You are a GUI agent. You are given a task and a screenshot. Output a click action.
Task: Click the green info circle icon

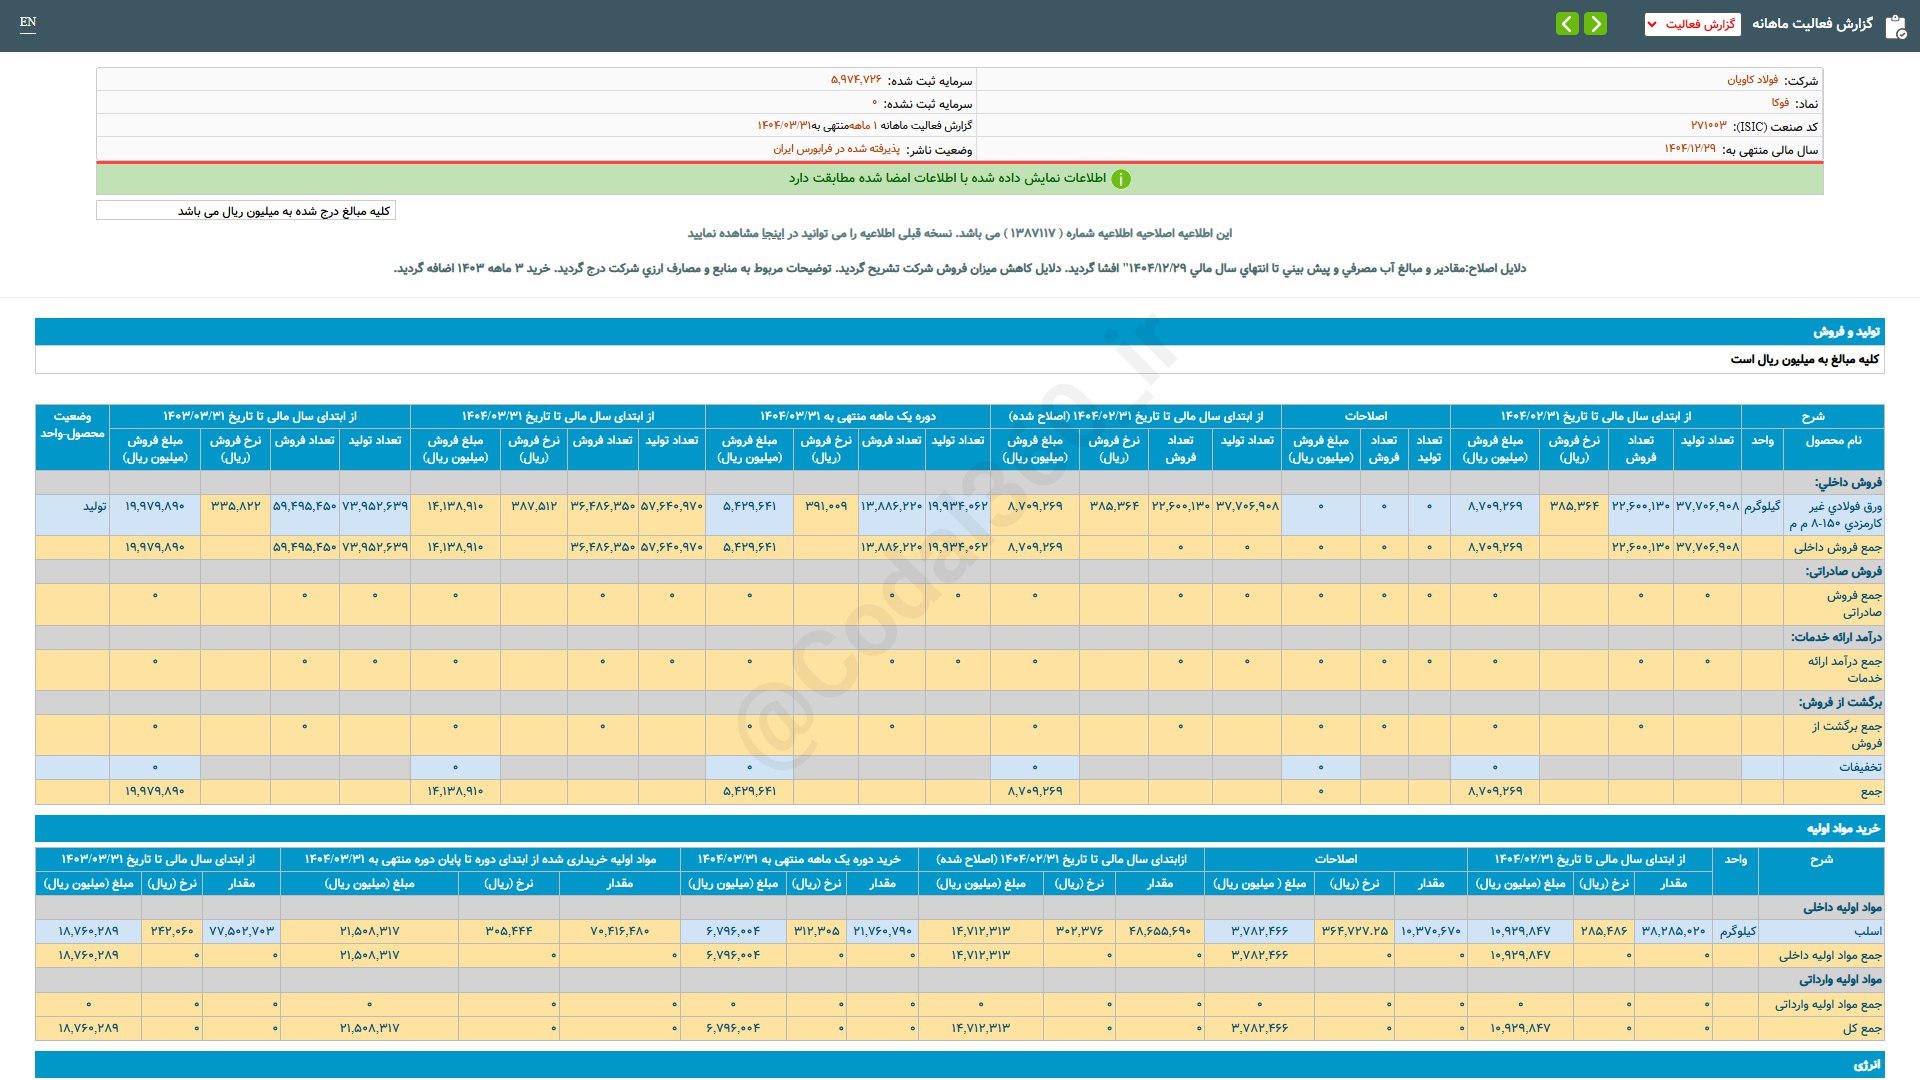click(x=1121, y=179)
